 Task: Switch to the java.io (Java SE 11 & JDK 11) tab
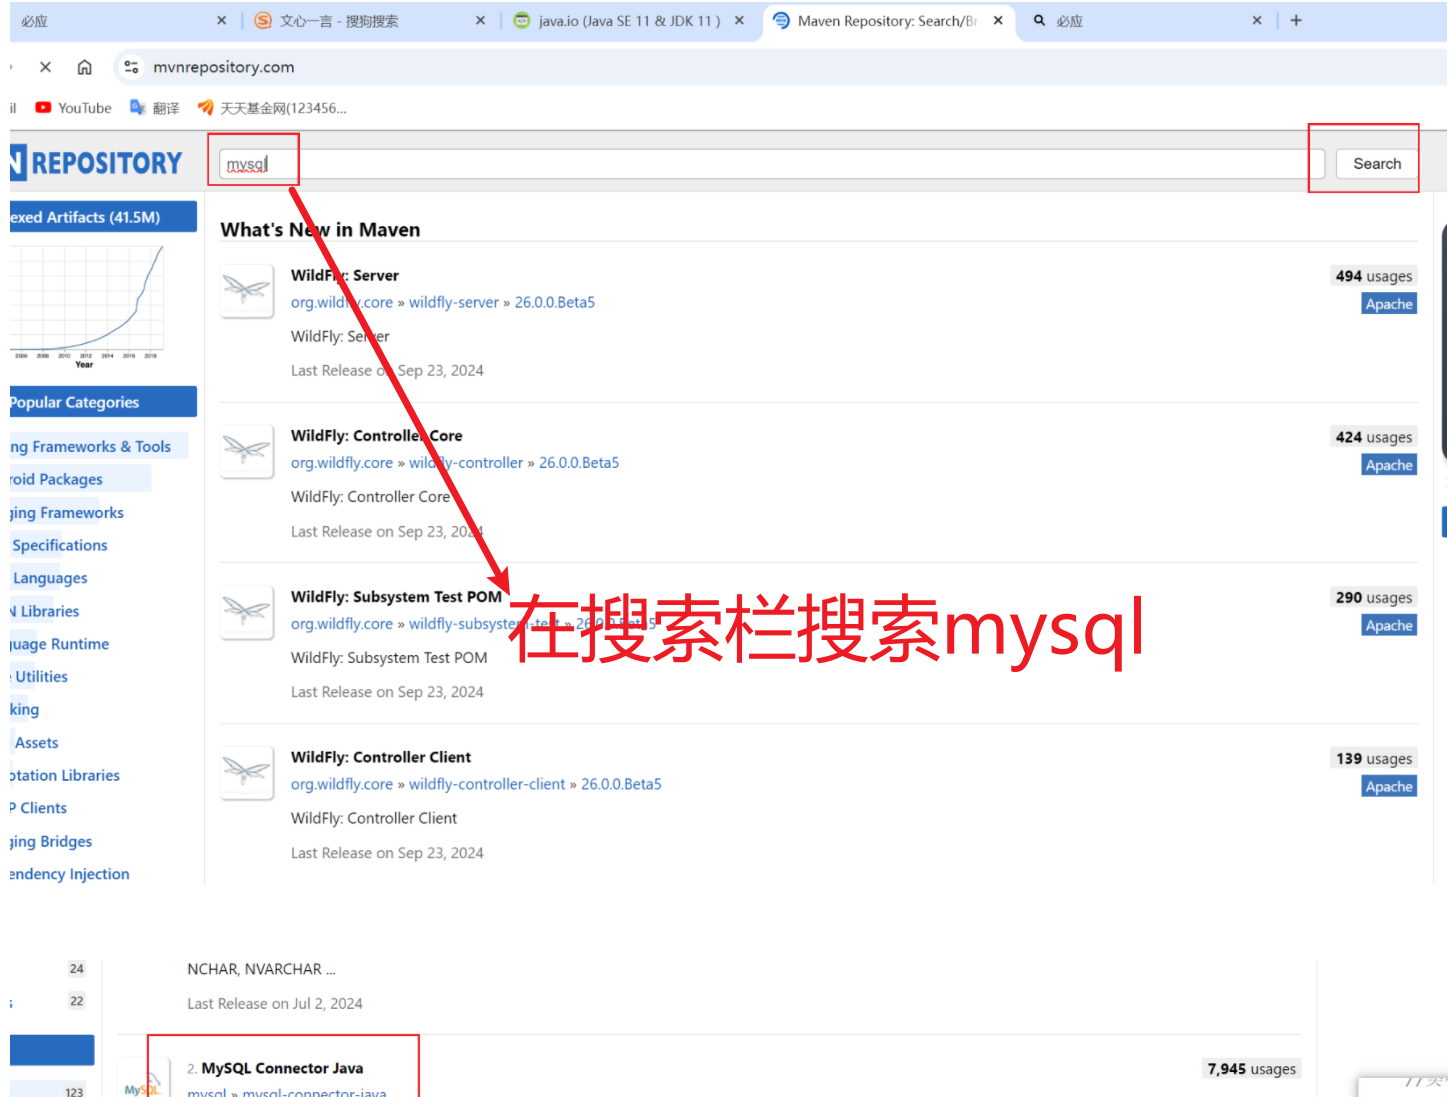coord(629,21)
